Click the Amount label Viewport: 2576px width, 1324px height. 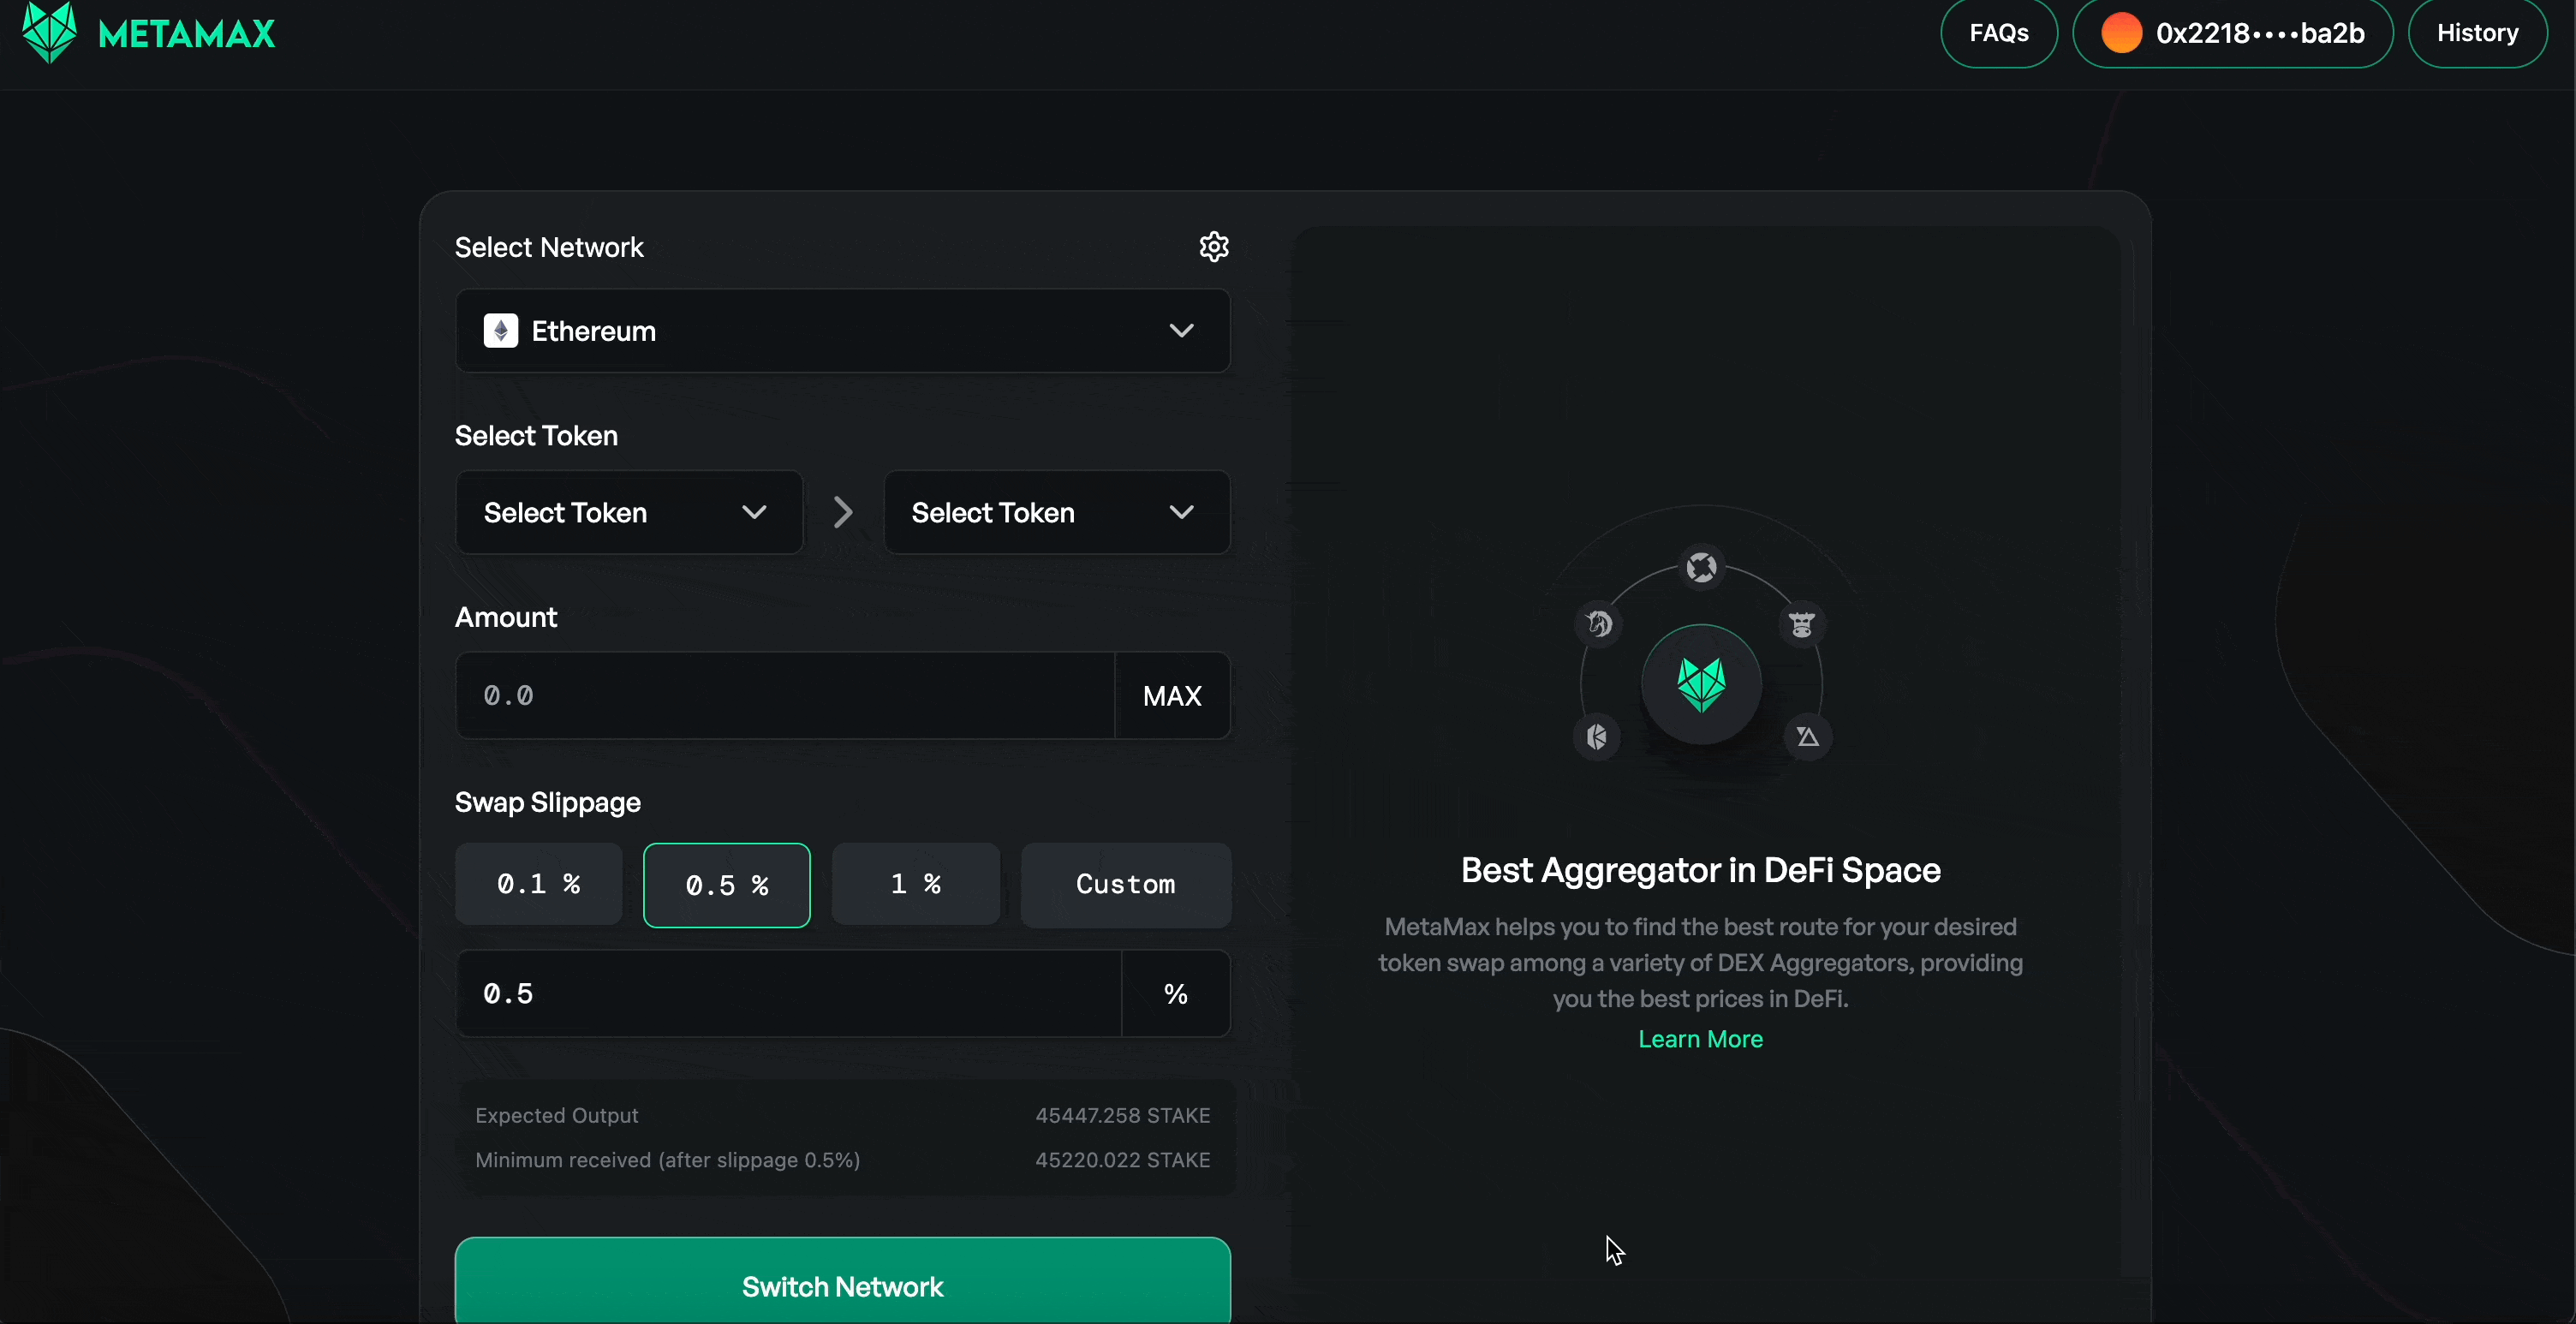(x=506, y=618)
